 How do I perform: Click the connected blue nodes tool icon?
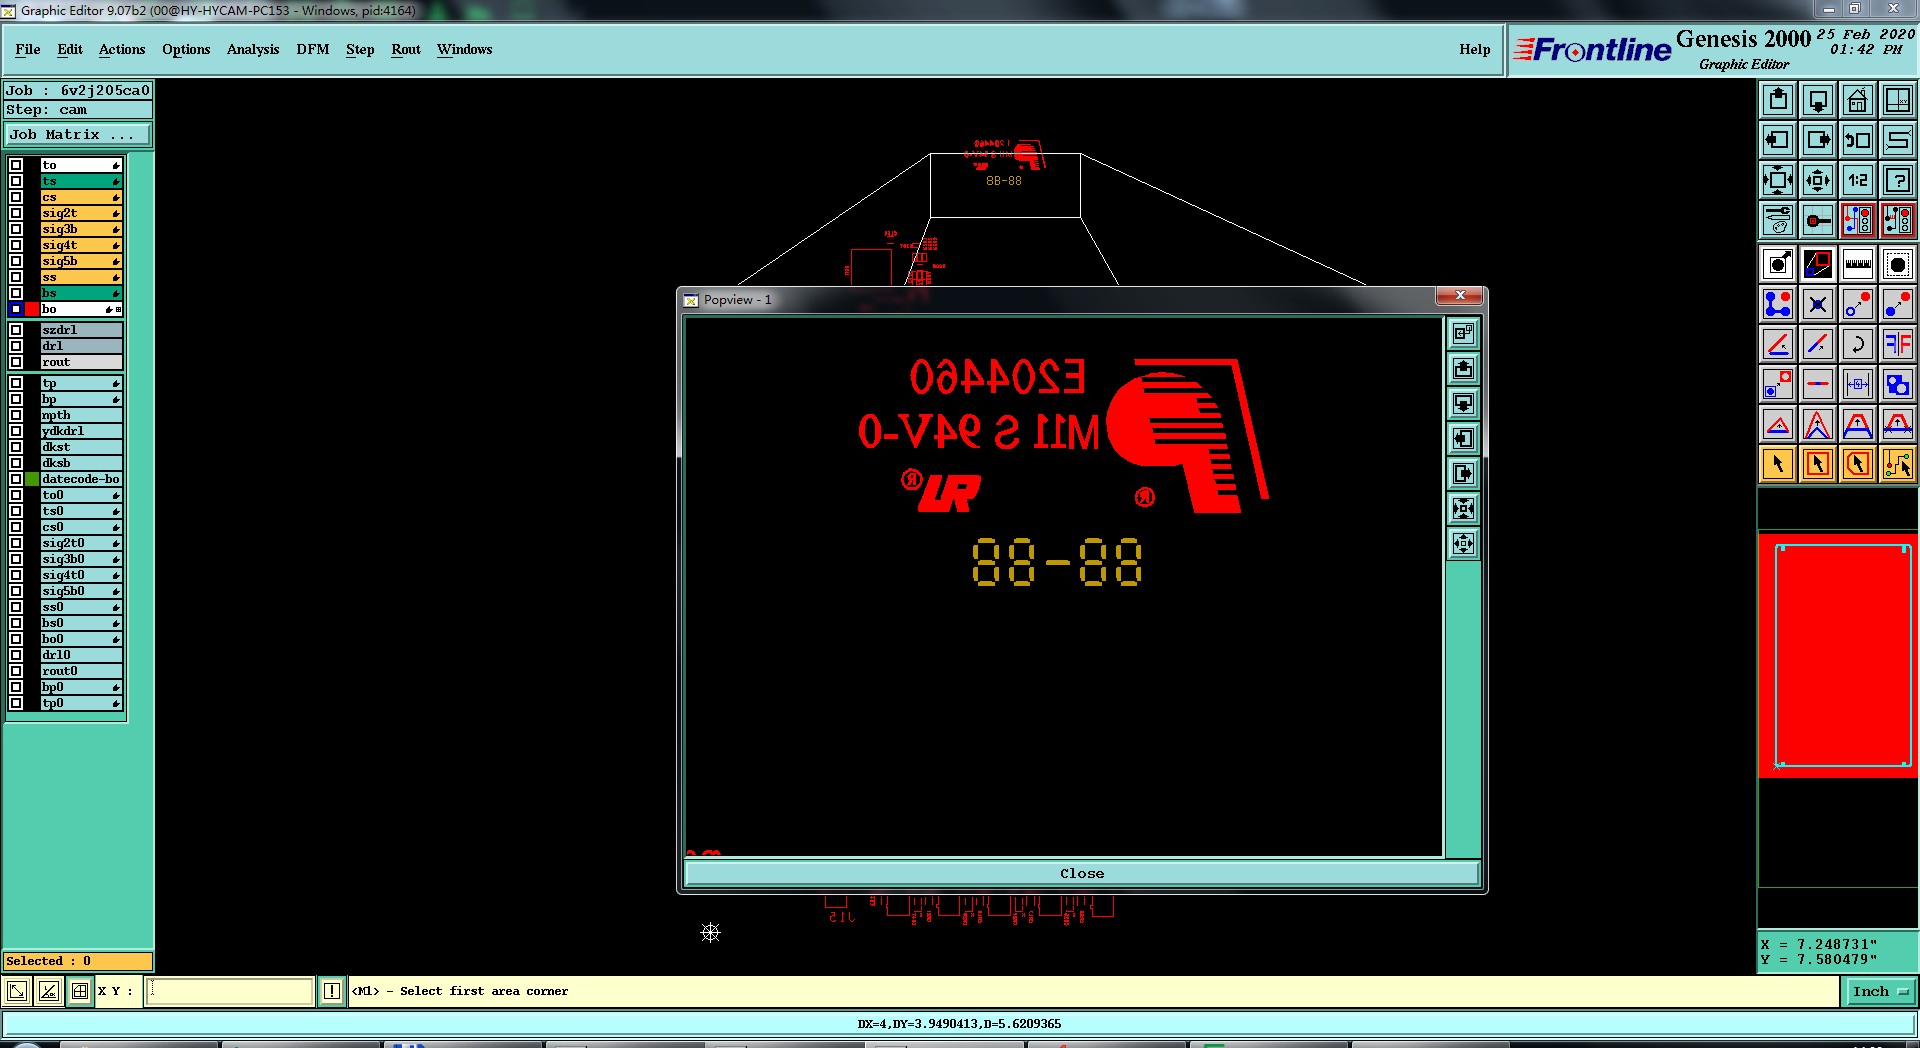1778,304
